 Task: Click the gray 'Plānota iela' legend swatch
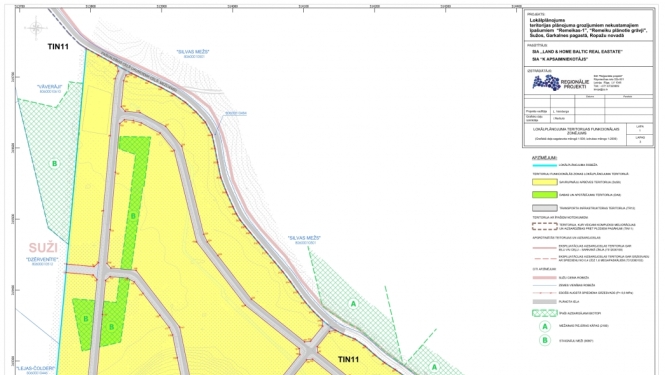click(x=545, y=302)
